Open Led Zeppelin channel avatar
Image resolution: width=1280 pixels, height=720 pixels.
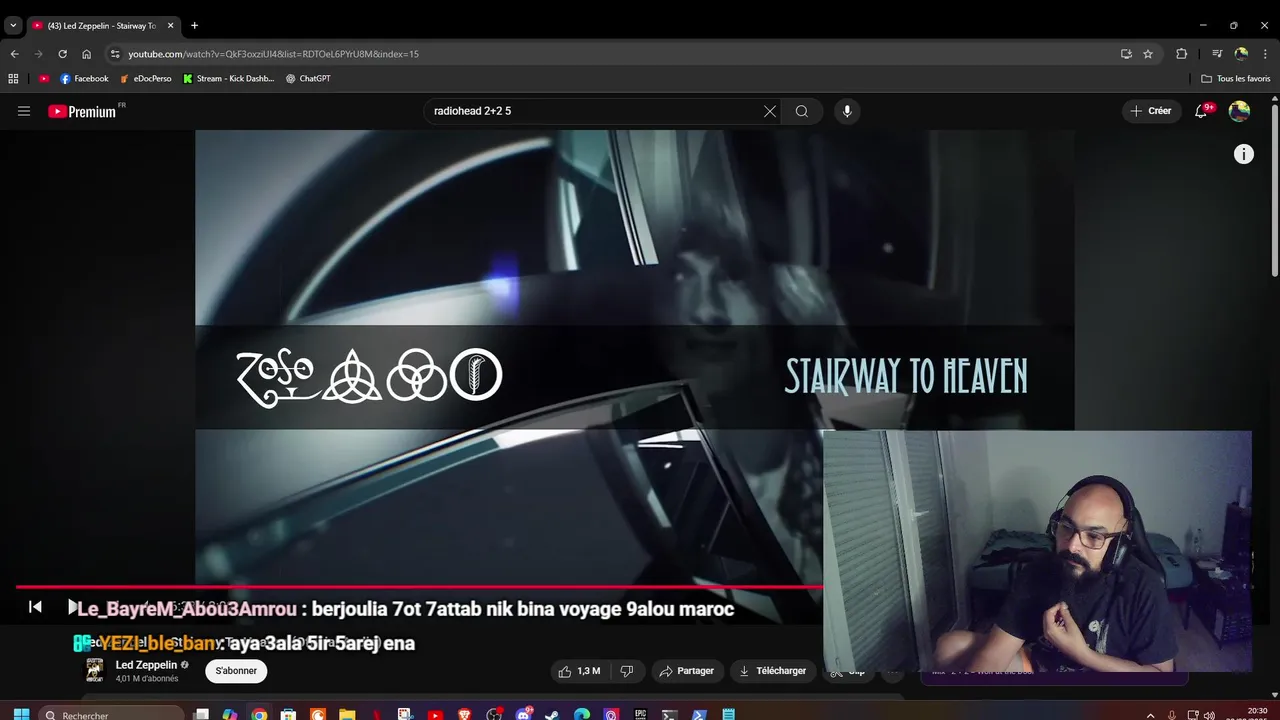95,671
